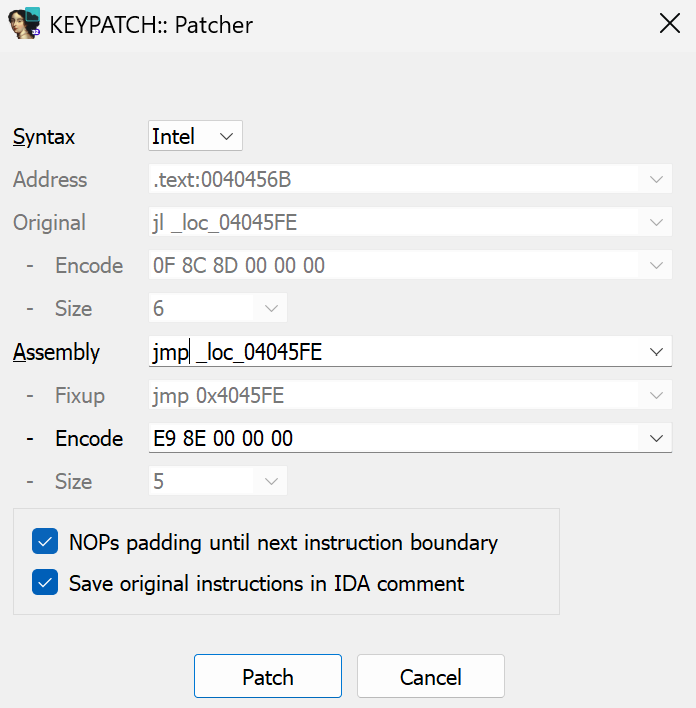Open the Syntax Intel dropdown
This screenshot has height=708, width=696.
click(x=195, y=136)
